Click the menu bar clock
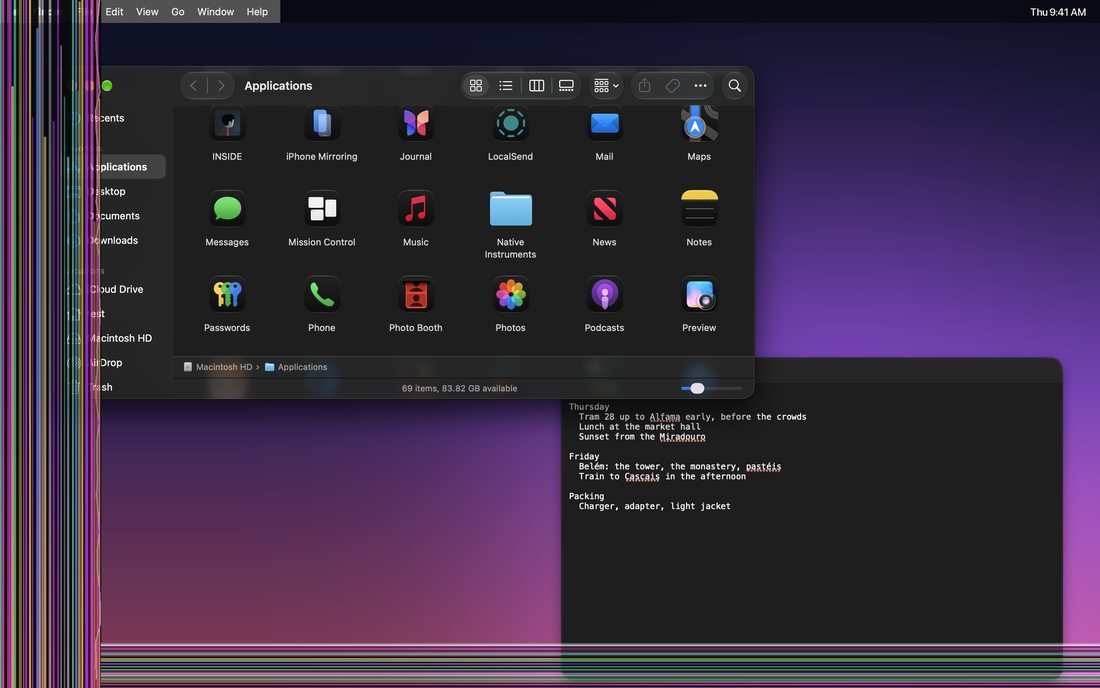The height and width of the screenshot is (688, 1100). (x=1057, y=11)
